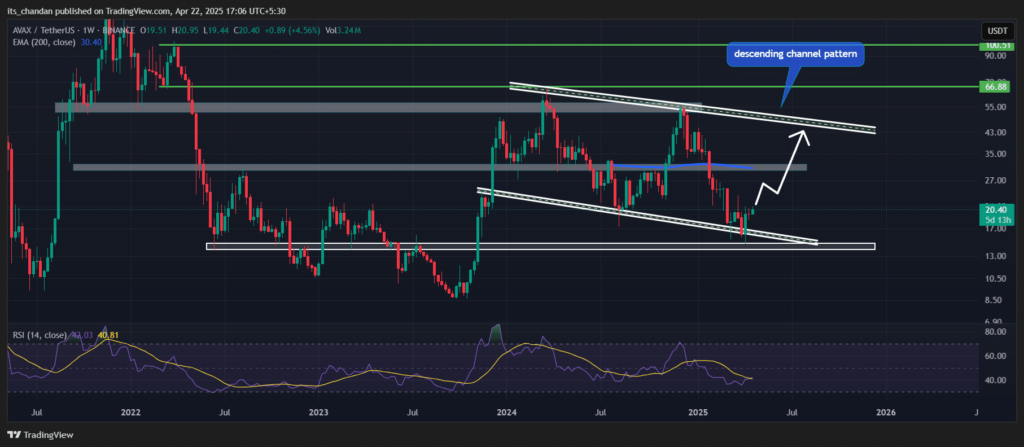This screenshot has height=447, width=1024.
Task: Click the 2024 label on time axis
Action: (508, 411)
